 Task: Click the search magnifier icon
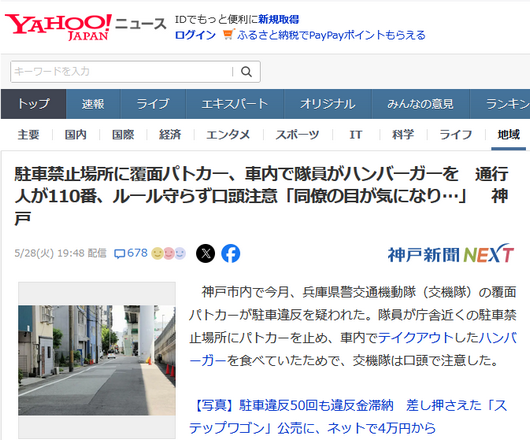246,72
